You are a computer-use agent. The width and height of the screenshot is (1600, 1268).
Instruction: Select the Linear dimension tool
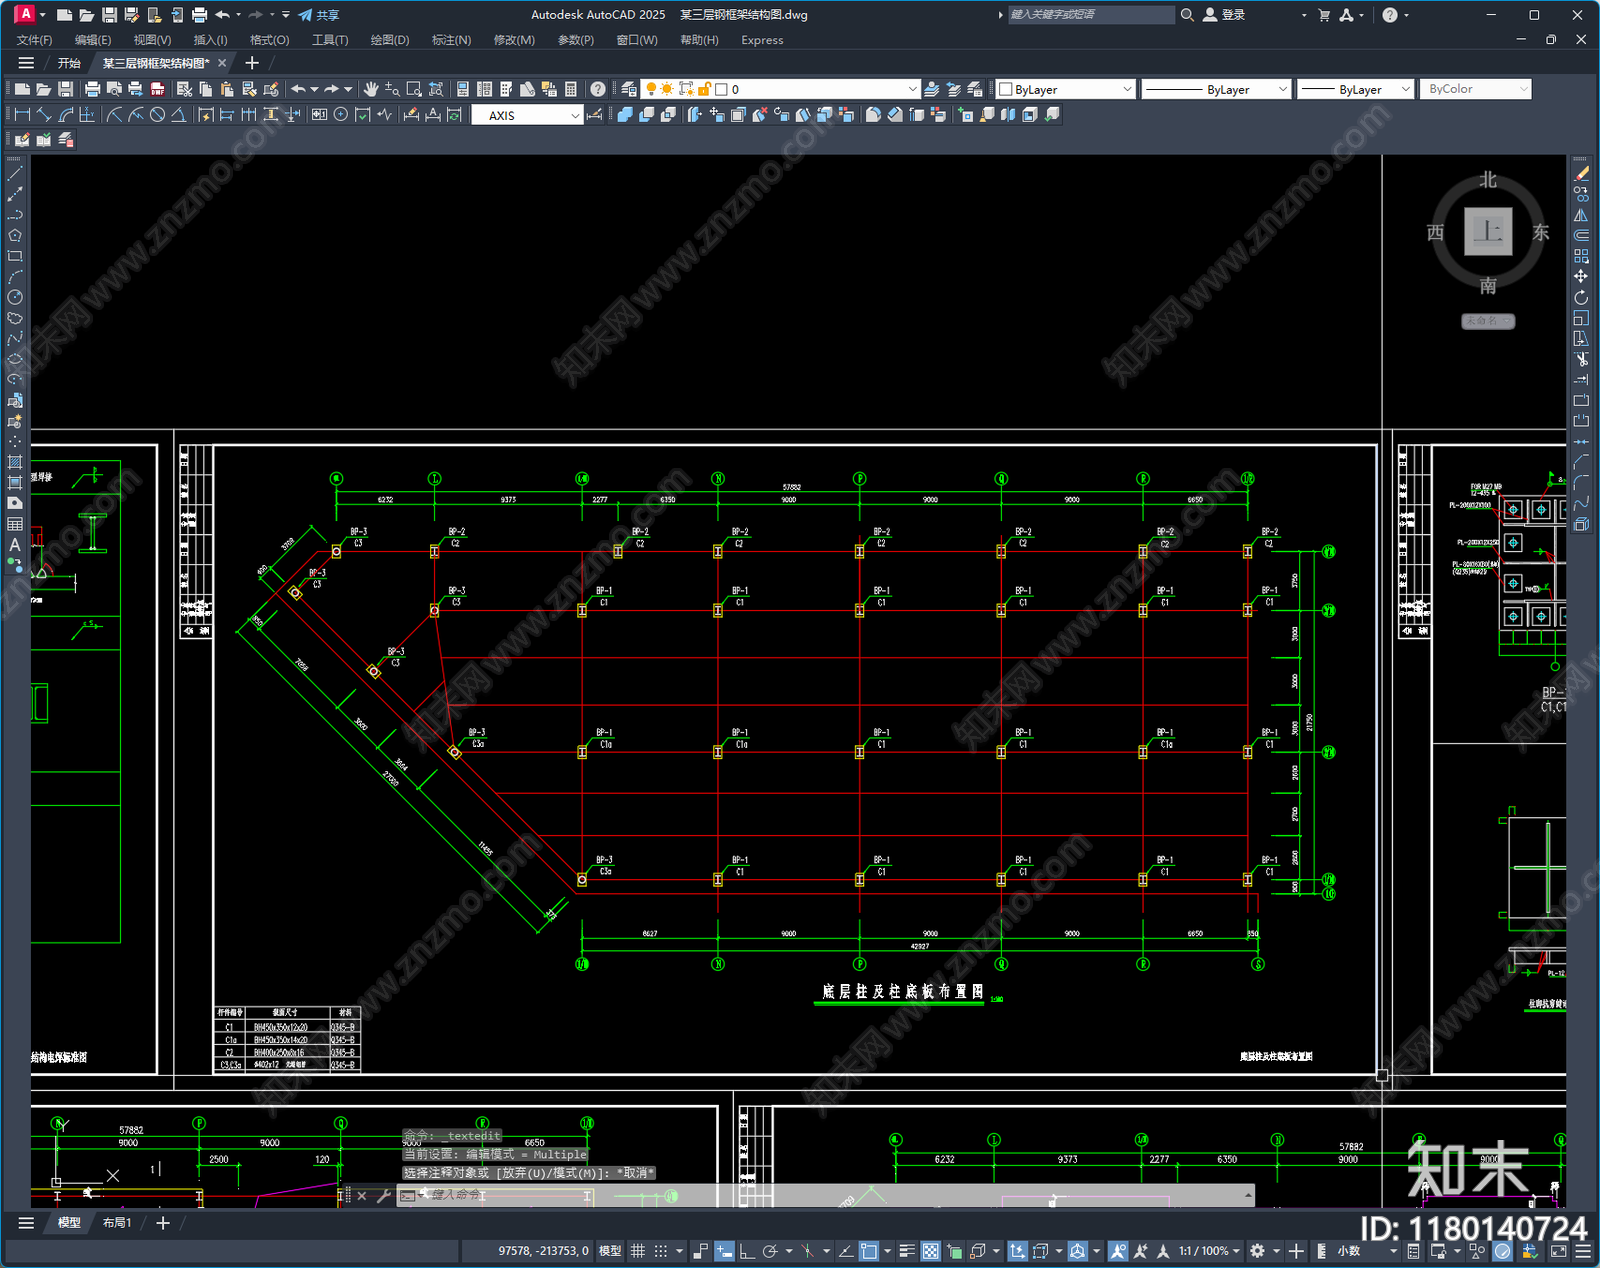click(x=22, y=115)
